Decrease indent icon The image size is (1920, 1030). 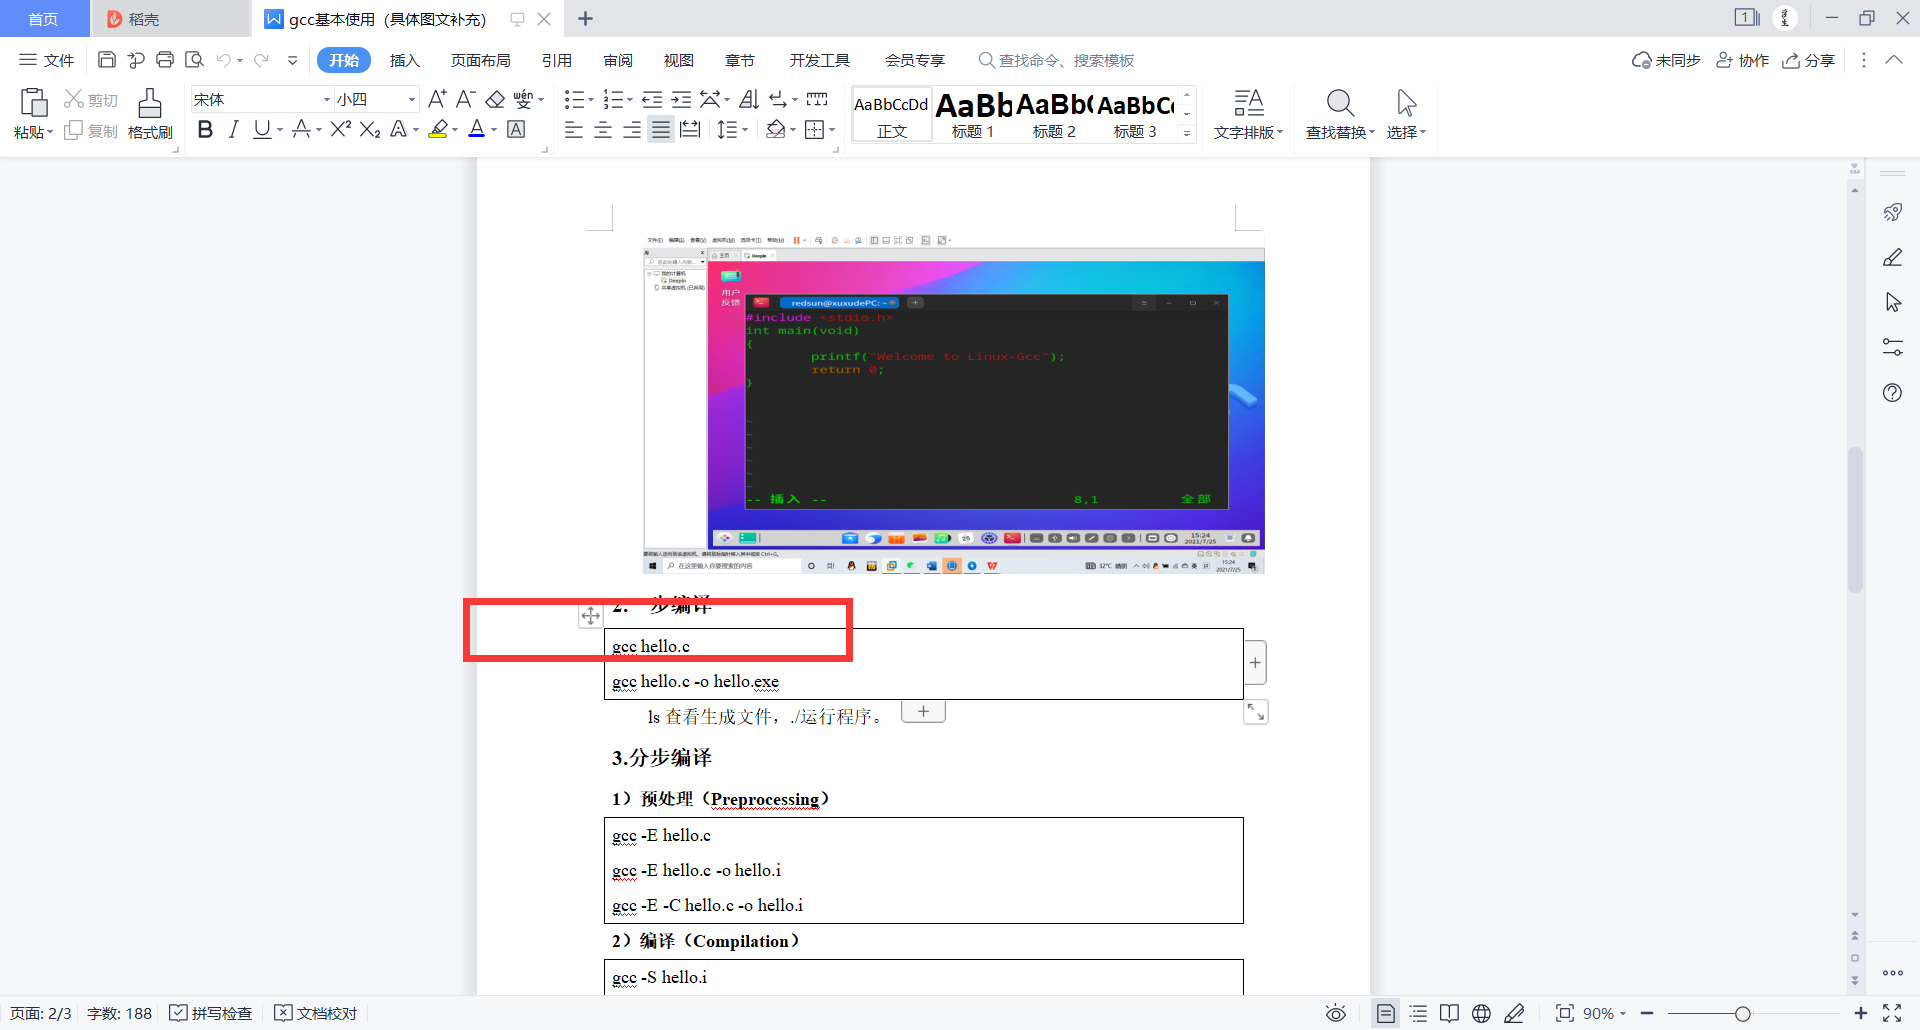pos(652,99)
